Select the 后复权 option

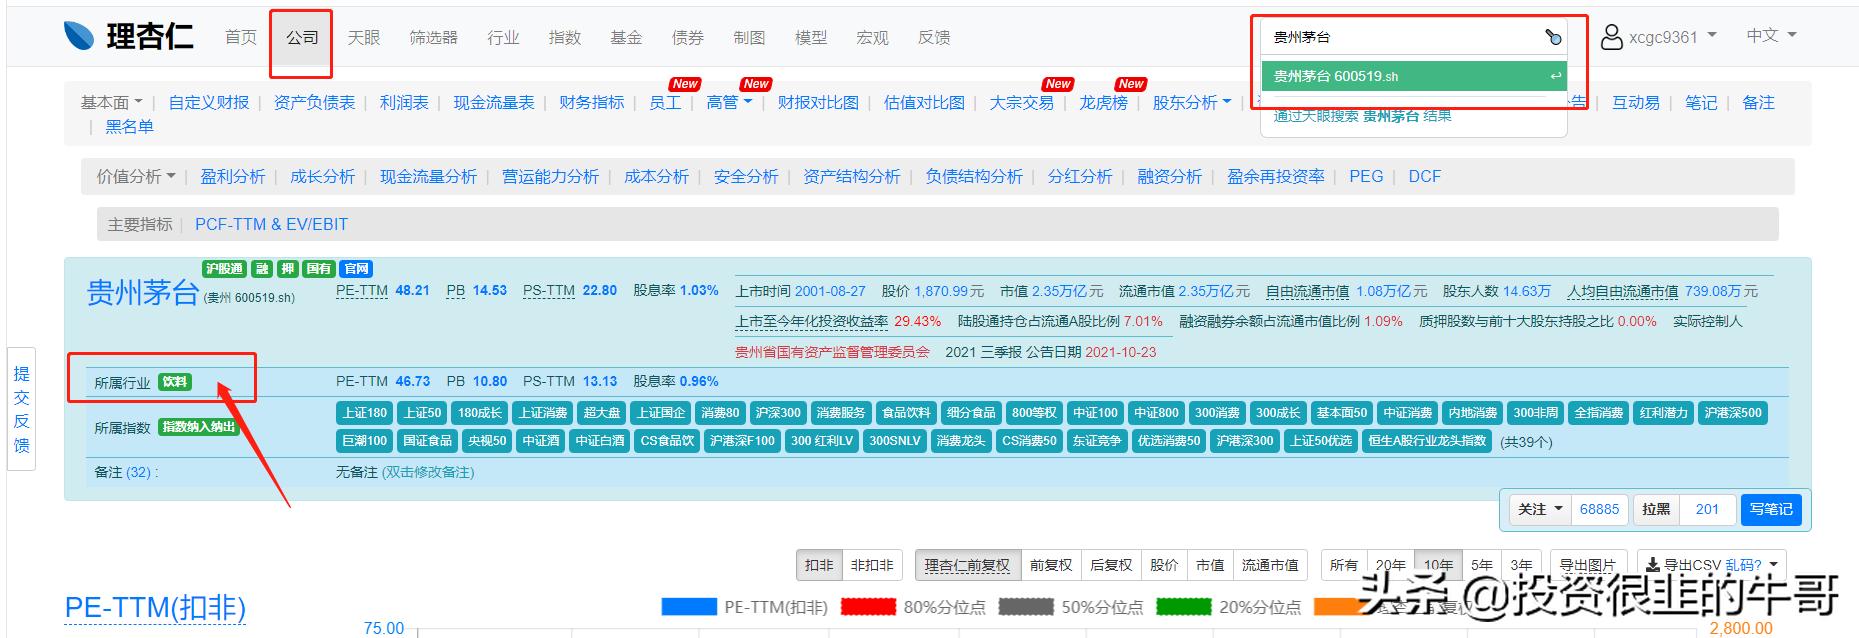coord(1110,565)
